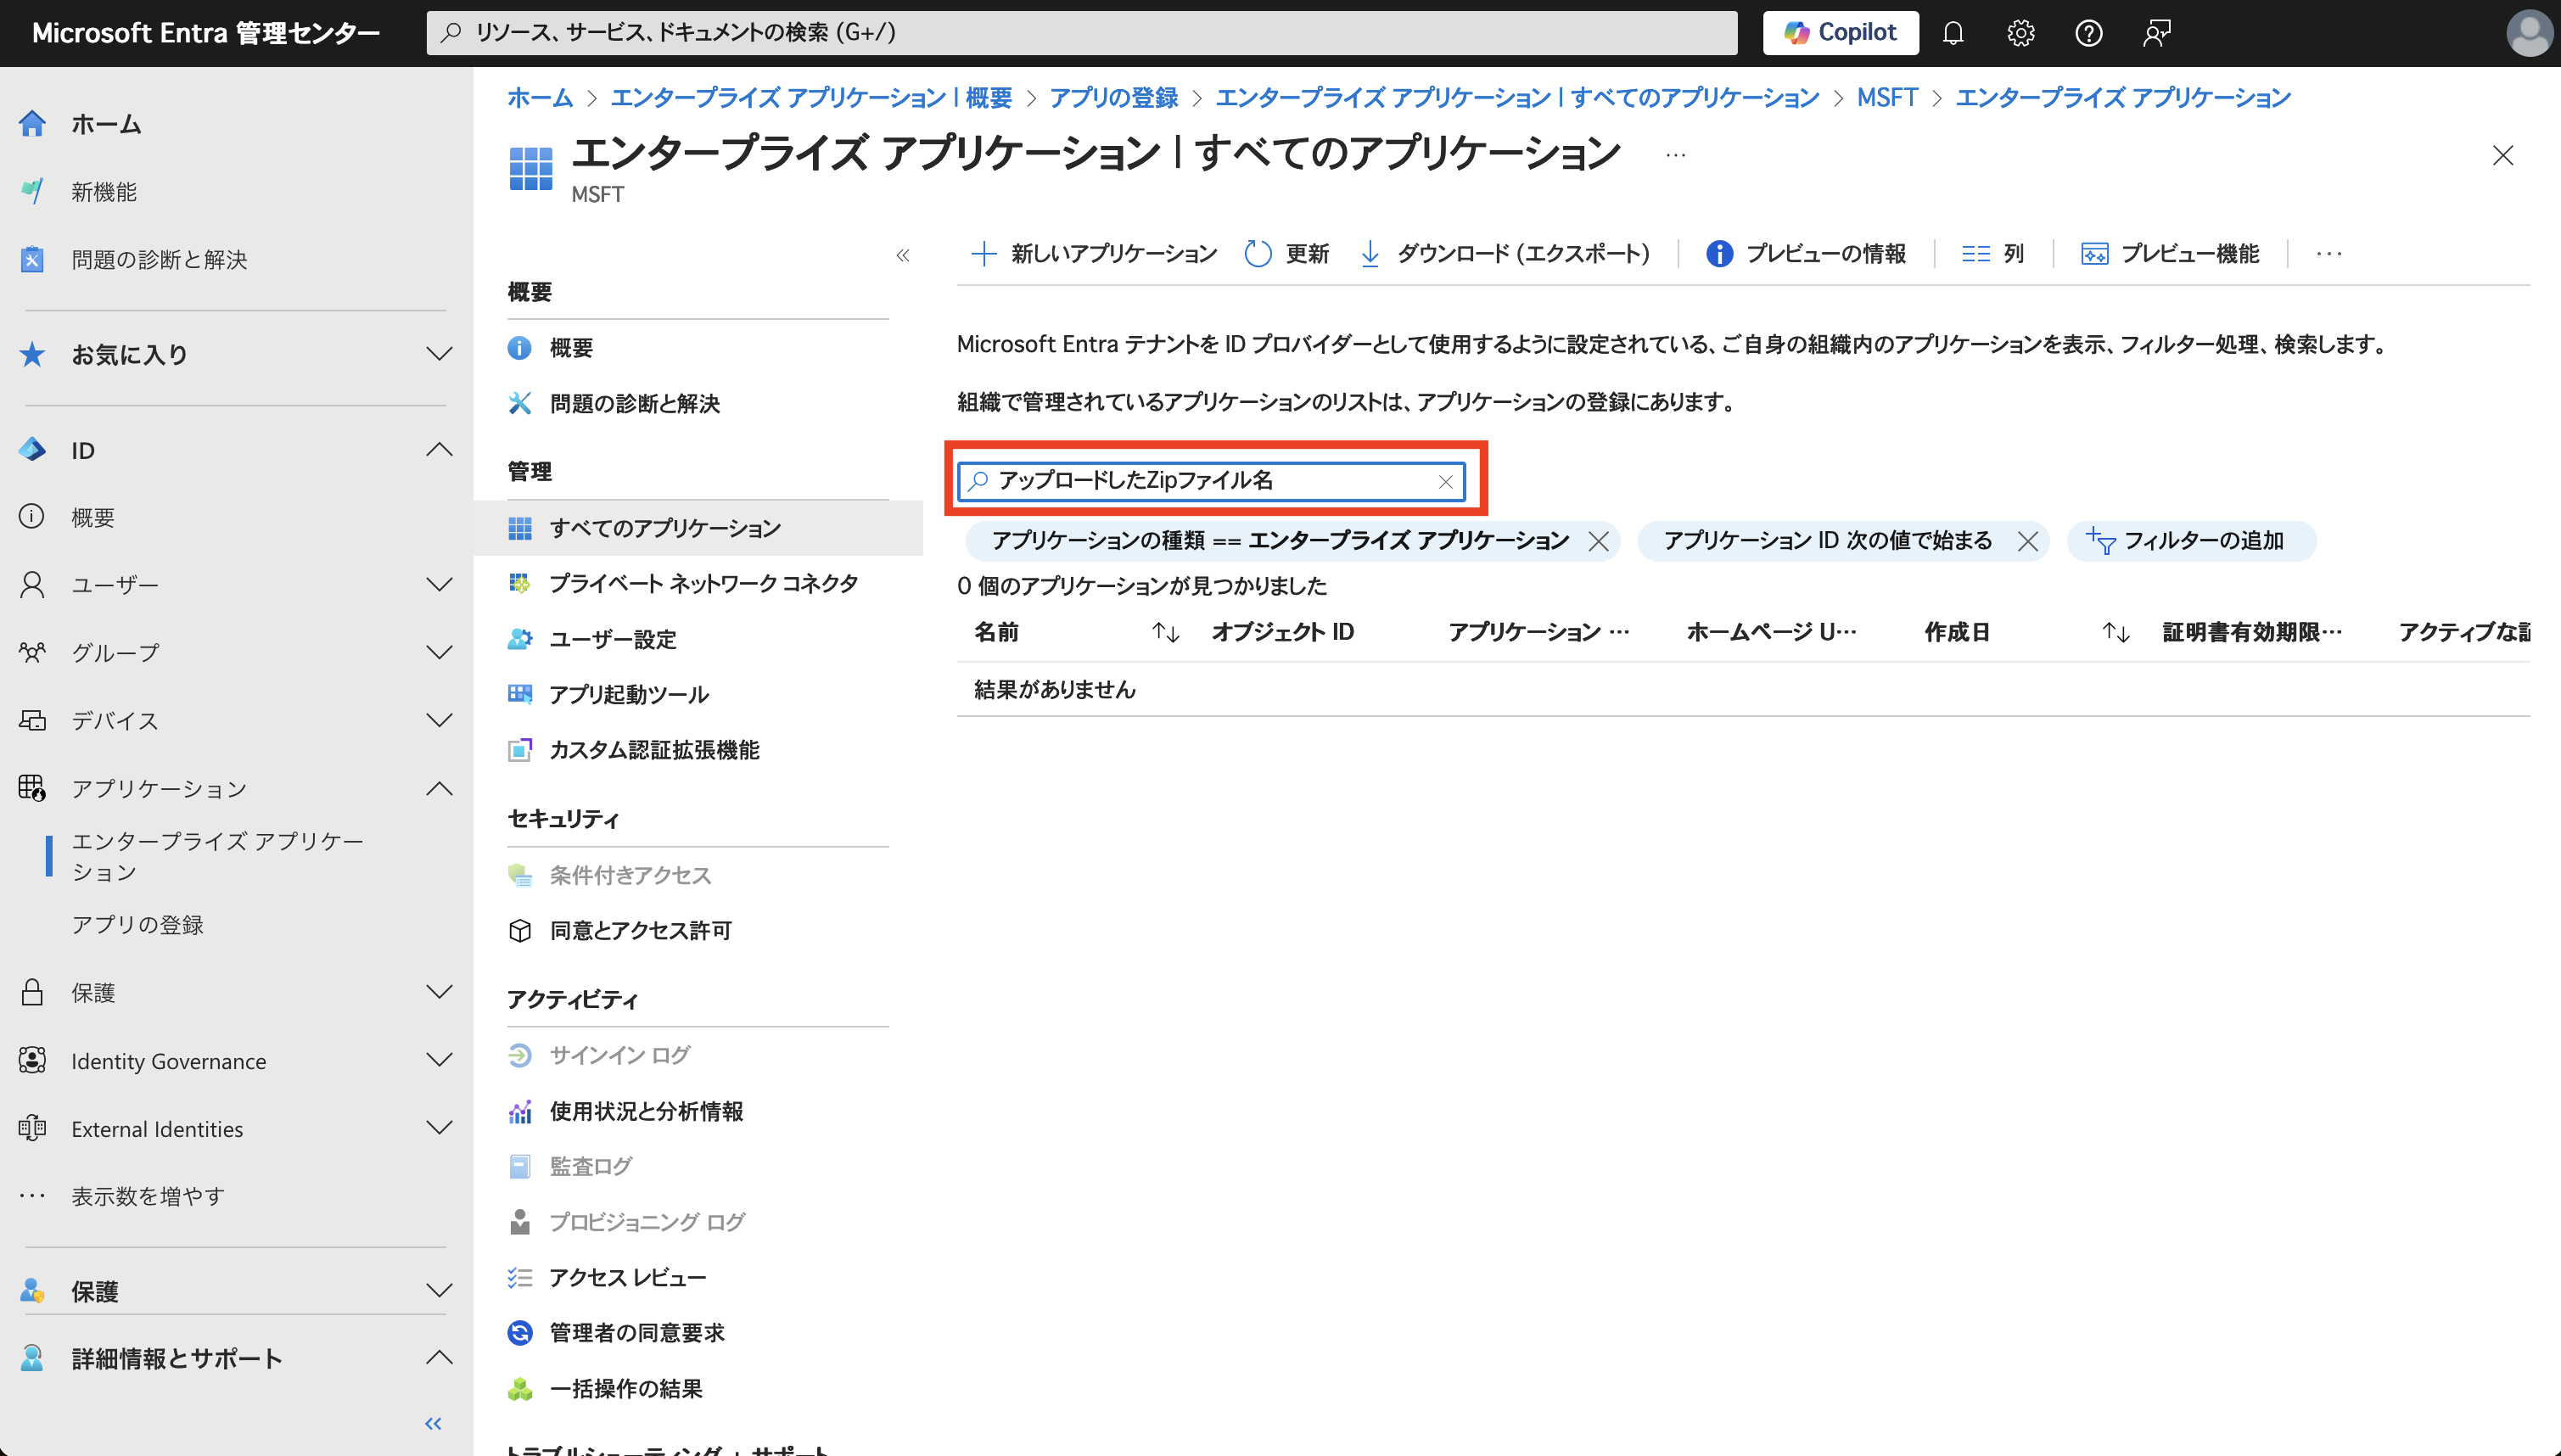This screenshot has width=2561, height=1456.
Task: Open the notifications bell icon
Action: [1953, 33]
